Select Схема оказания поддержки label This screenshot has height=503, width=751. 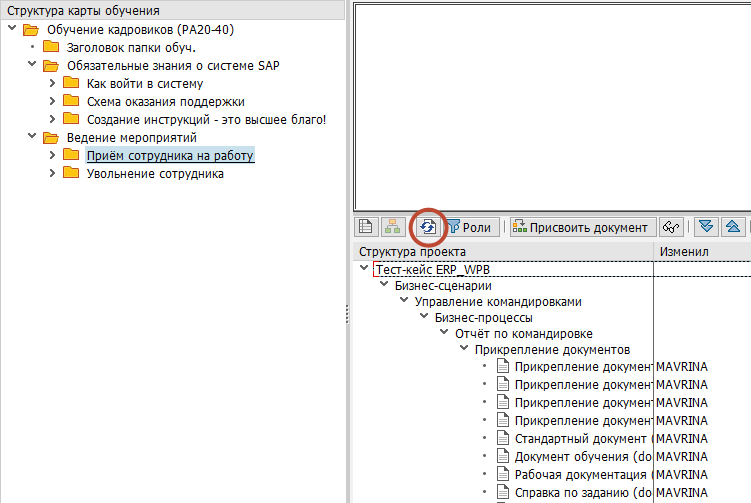point(166,102)
